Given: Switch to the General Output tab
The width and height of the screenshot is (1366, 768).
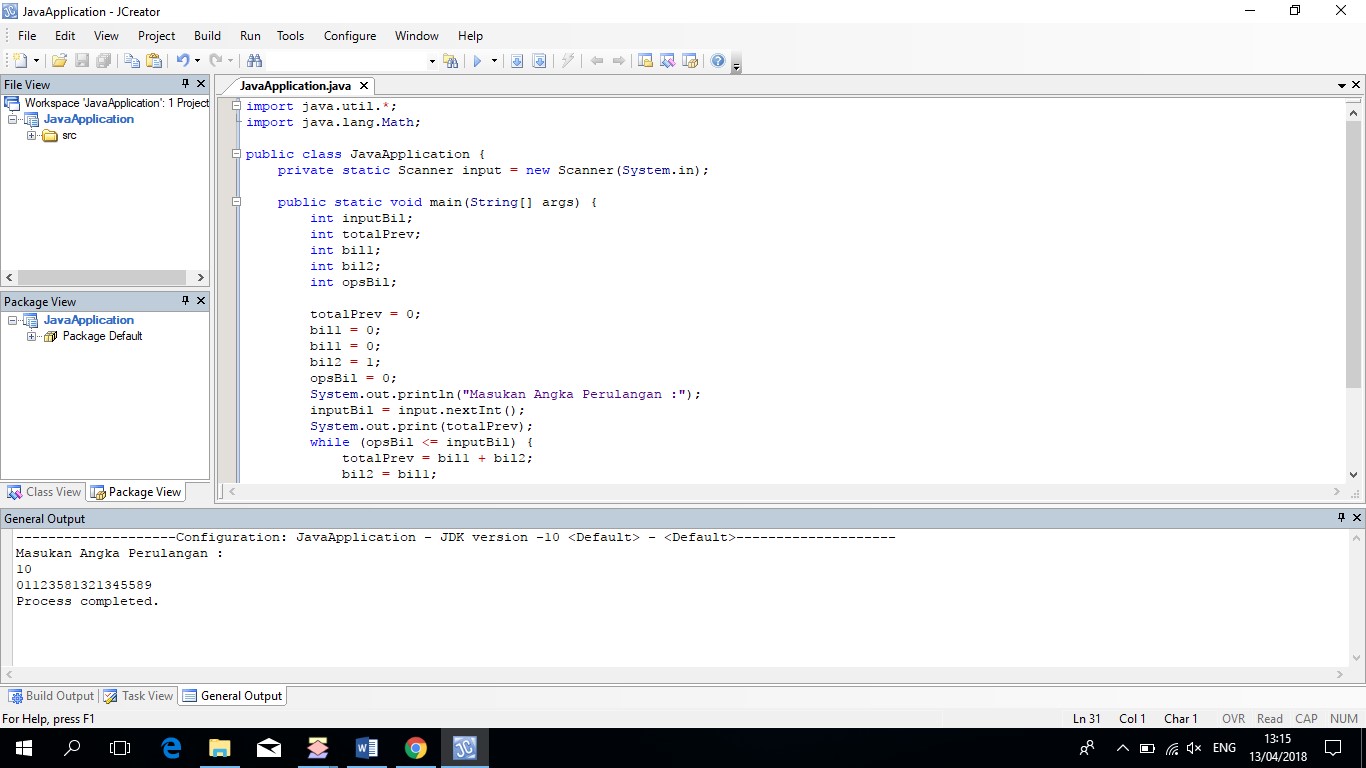Looking at the screenshot, I should [x=233, y=696].
